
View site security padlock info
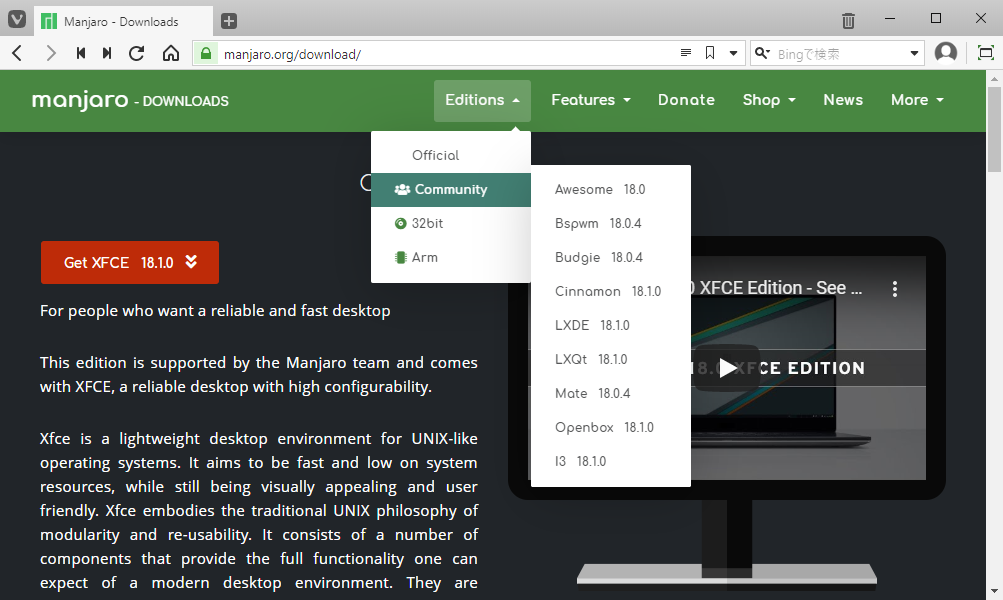tap(206, 54)
